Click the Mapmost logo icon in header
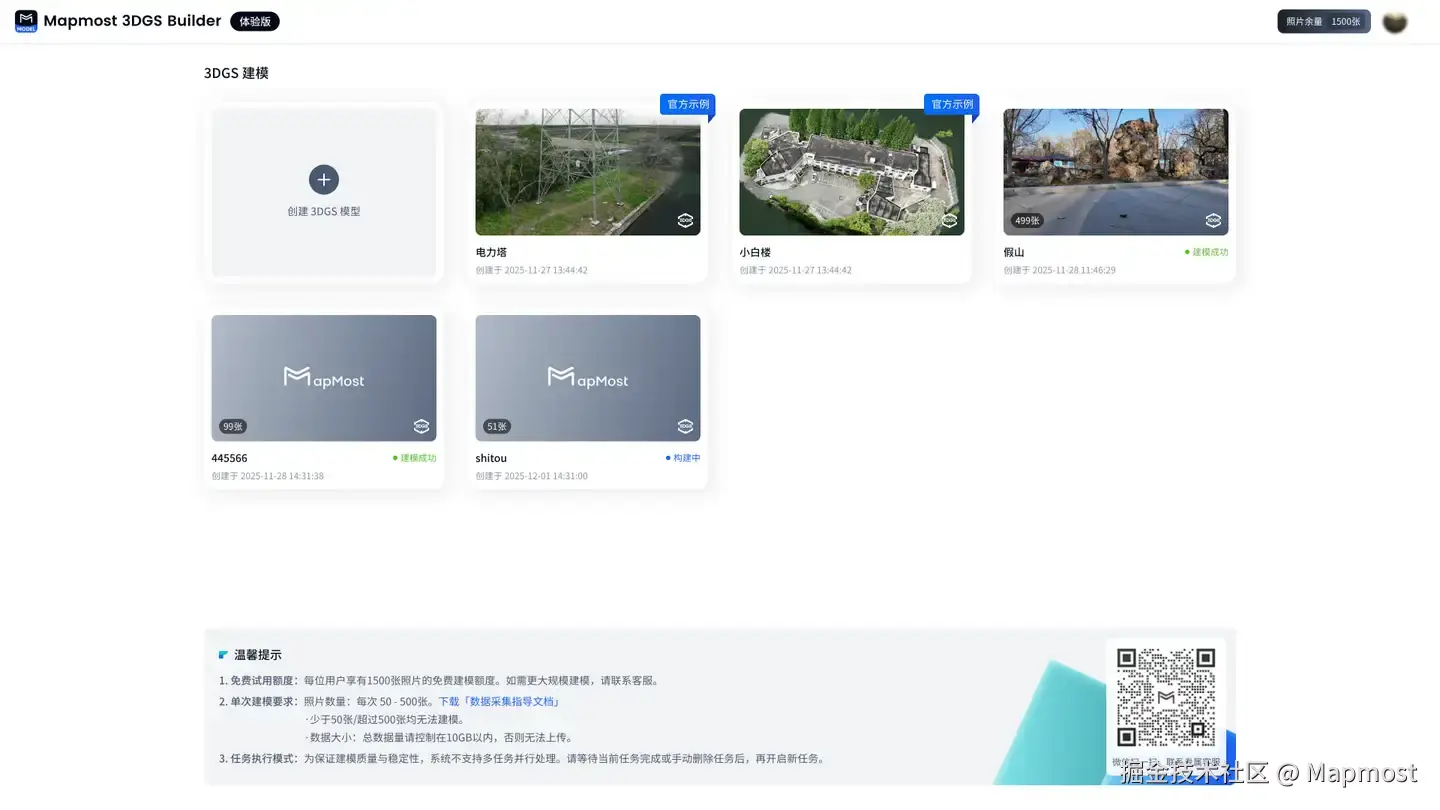The height and width of the screenshot is (810, 1440). [26, 21]
